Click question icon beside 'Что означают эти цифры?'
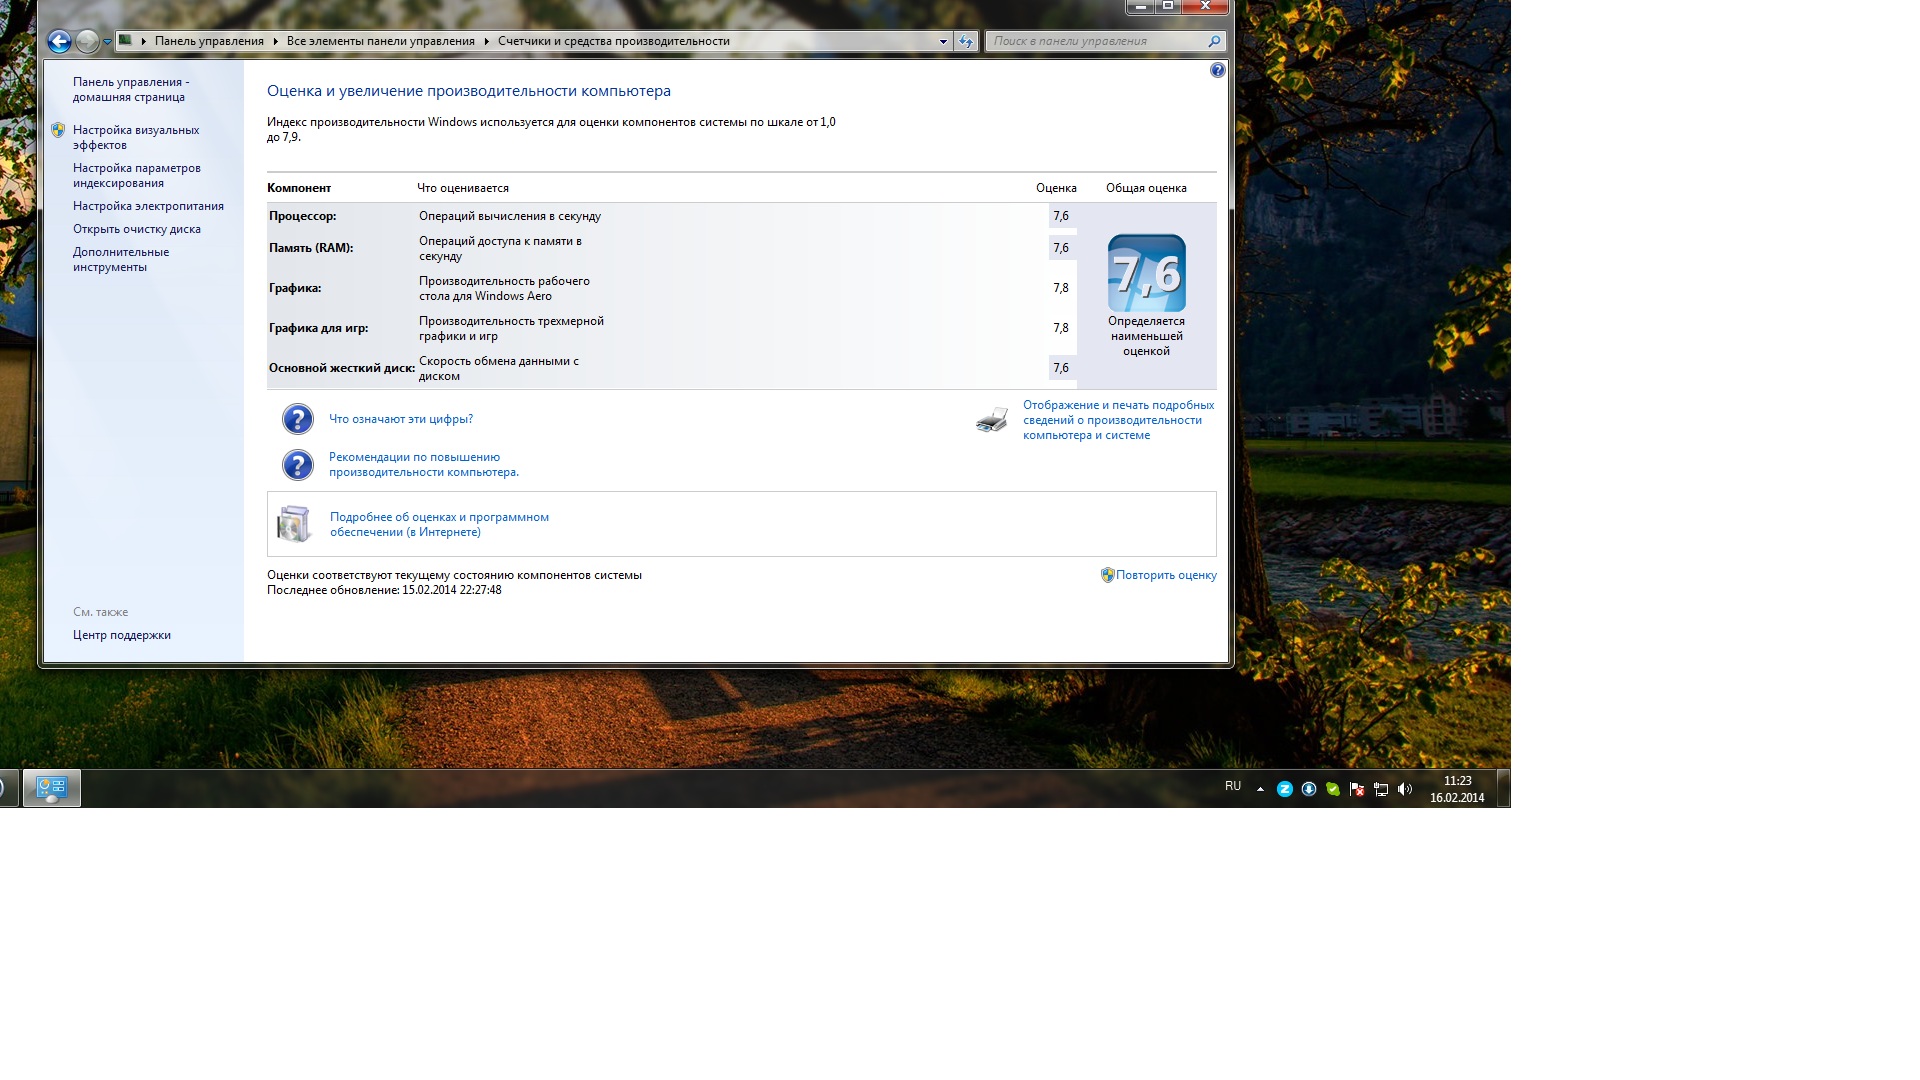 tap(297, 419)
